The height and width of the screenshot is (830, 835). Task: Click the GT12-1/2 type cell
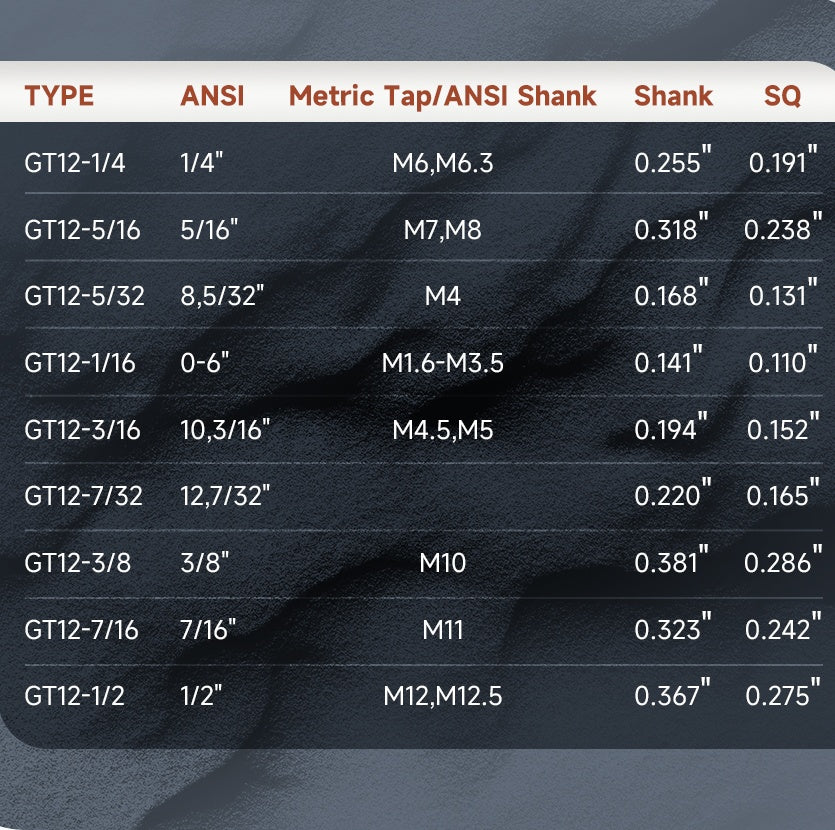tap(75, 696)
